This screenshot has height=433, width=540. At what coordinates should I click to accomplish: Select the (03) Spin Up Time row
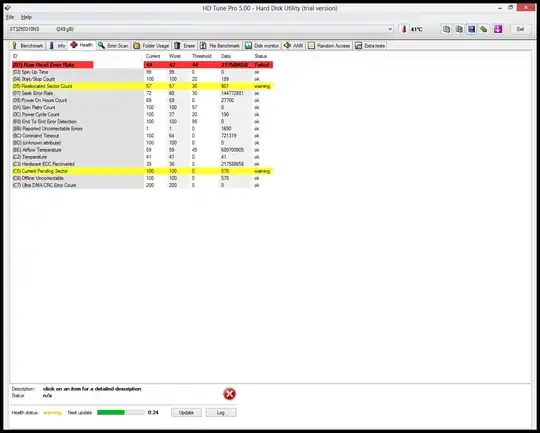(x=143, y=72)
